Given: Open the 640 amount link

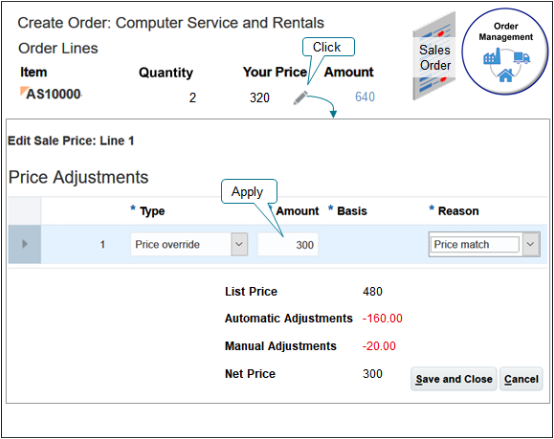Looking at the screenshot, I should 365,97.
